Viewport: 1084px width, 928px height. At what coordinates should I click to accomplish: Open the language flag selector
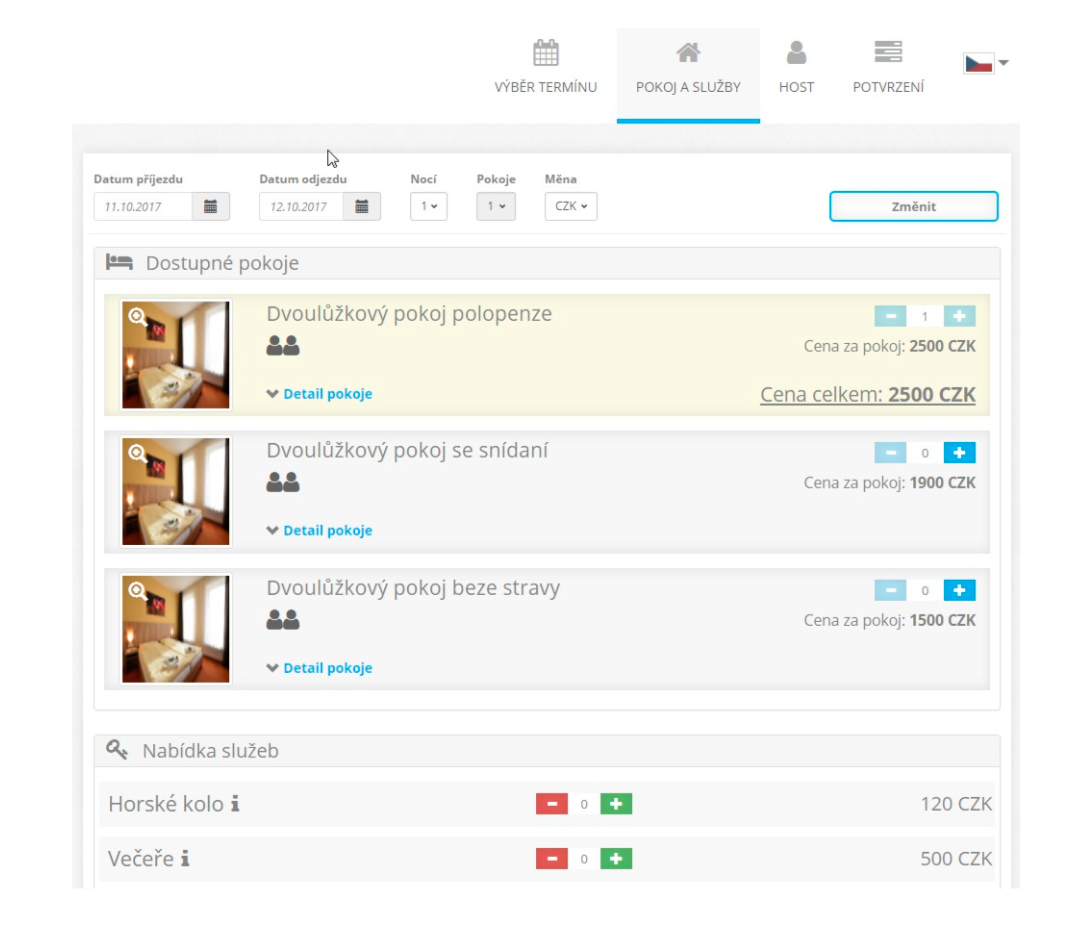985,63
